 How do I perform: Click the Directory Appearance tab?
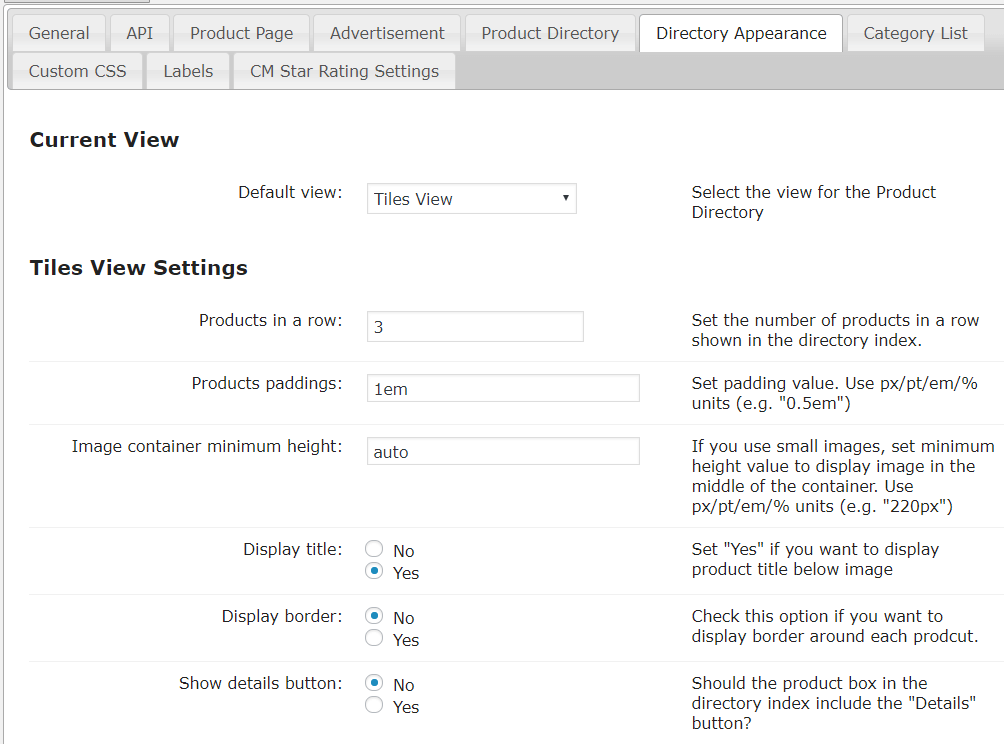(x=741, y=33)
